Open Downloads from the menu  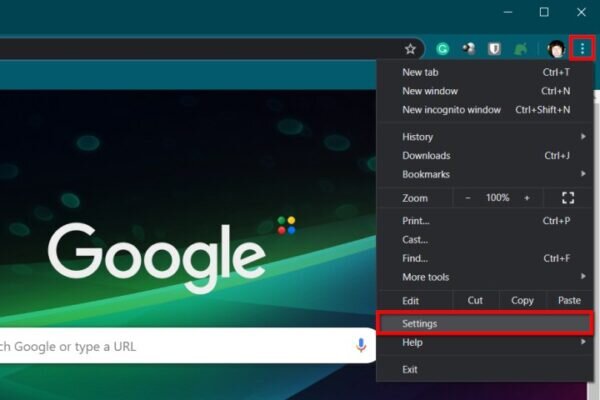485,155
